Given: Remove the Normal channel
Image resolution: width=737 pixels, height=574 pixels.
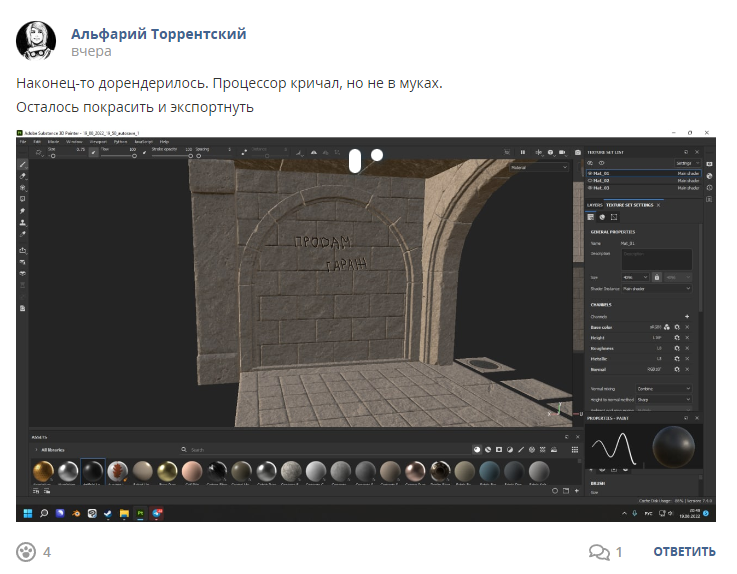Looking at the screenshot, I should point(687,370).
